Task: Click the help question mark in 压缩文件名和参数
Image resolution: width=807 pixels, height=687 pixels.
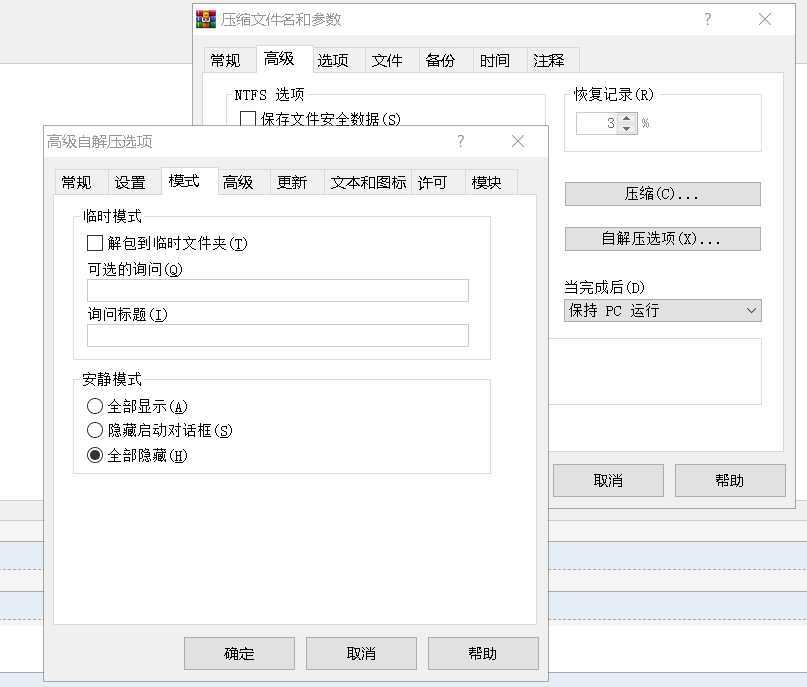Action: [708, 20]
